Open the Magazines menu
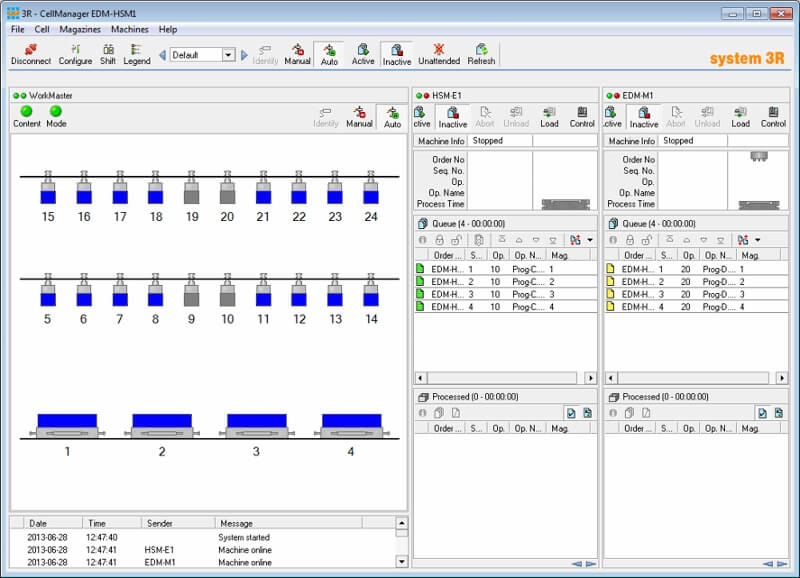The height and width of the screenshot is (578, 800). coord(80,29)
